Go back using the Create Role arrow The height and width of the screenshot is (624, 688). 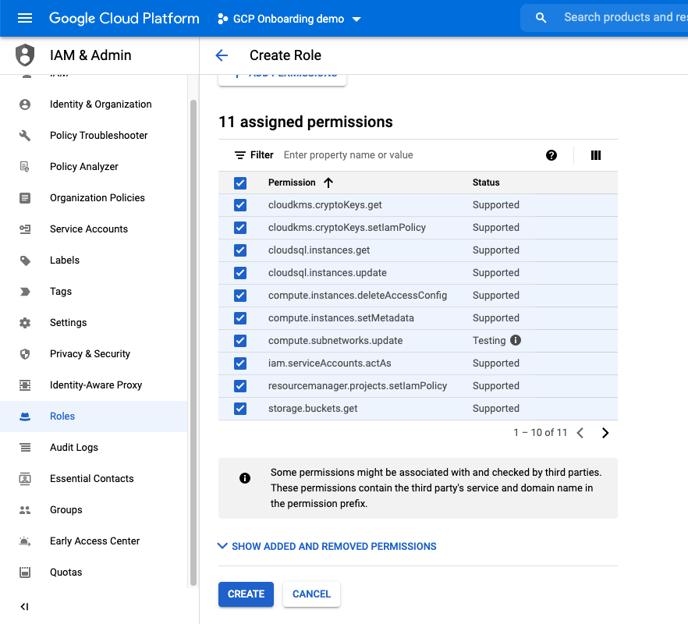point(222,55)
